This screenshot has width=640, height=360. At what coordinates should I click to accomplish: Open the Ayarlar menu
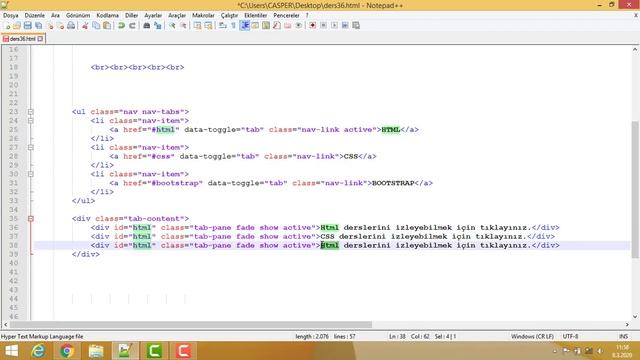153,15
